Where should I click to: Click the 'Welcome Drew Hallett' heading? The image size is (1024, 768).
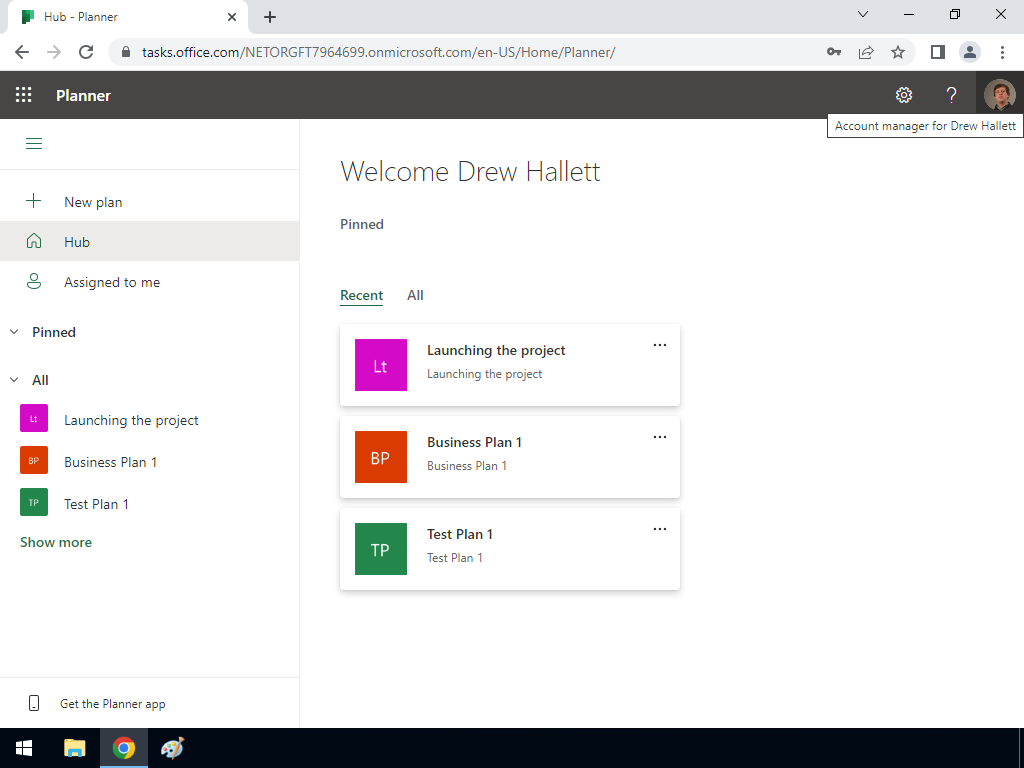[470, 171]
